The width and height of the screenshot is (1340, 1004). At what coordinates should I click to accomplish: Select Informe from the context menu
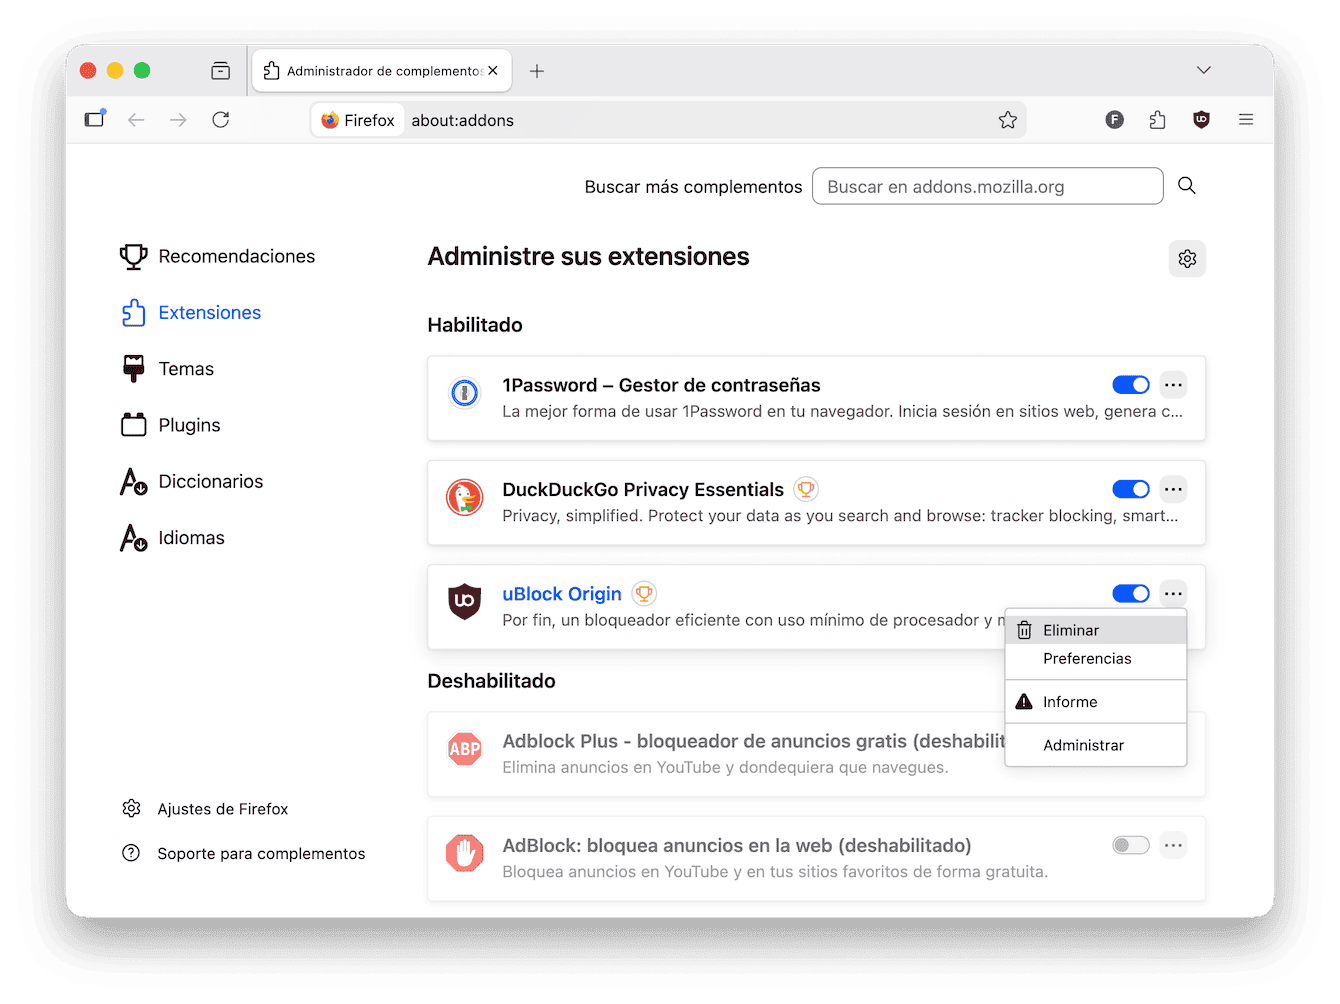(x=1096, y=702)
